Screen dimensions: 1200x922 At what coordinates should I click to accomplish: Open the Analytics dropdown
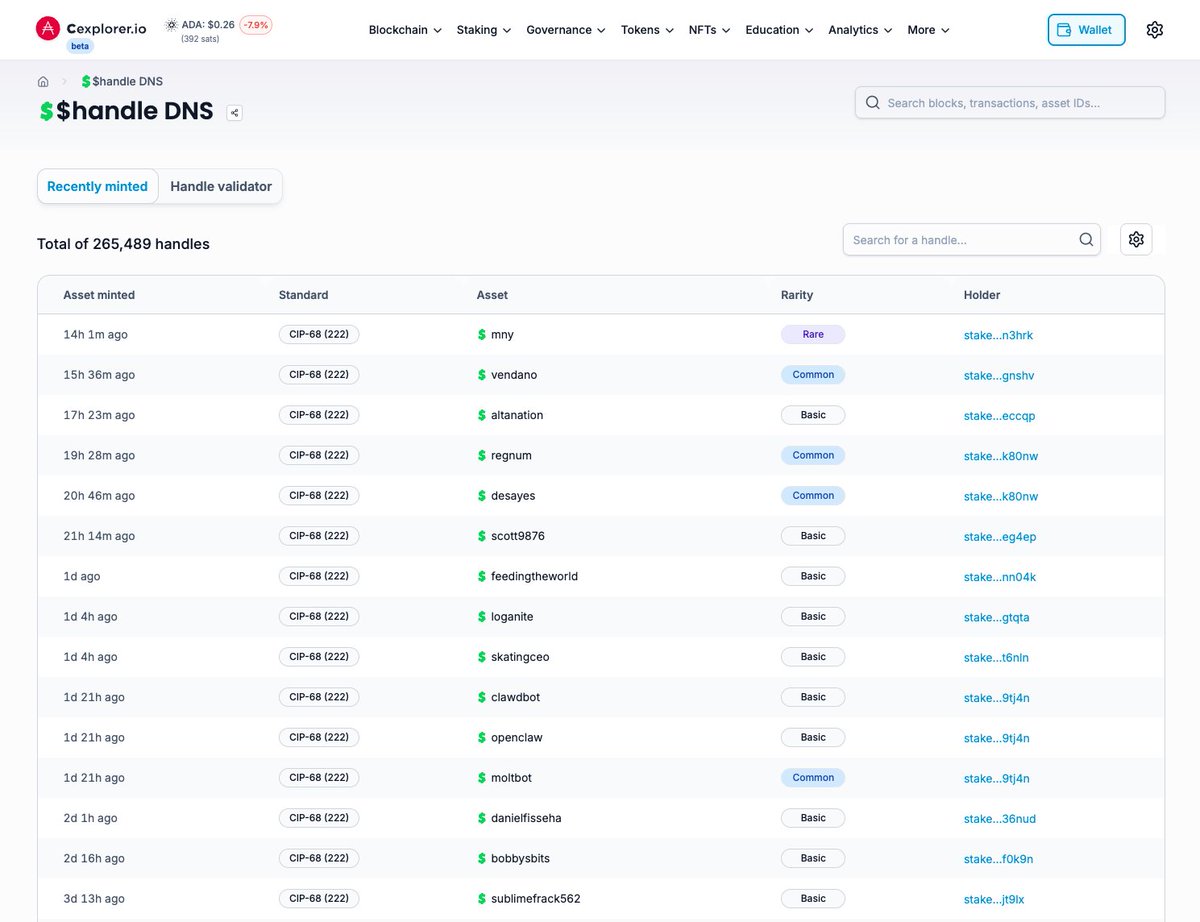[859, 30]
